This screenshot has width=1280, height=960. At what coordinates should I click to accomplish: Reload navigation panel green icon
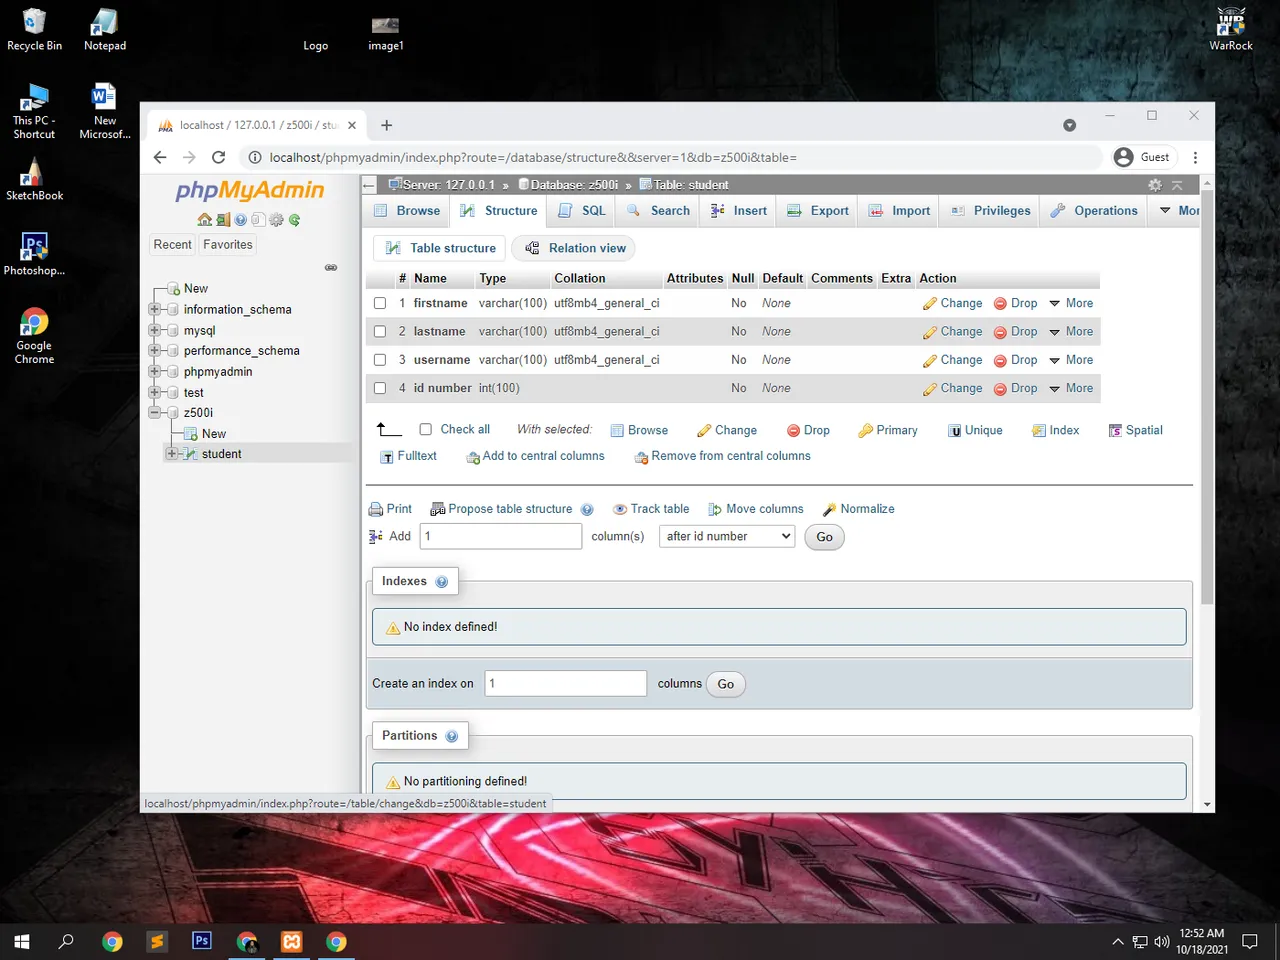tap(294, 220)
